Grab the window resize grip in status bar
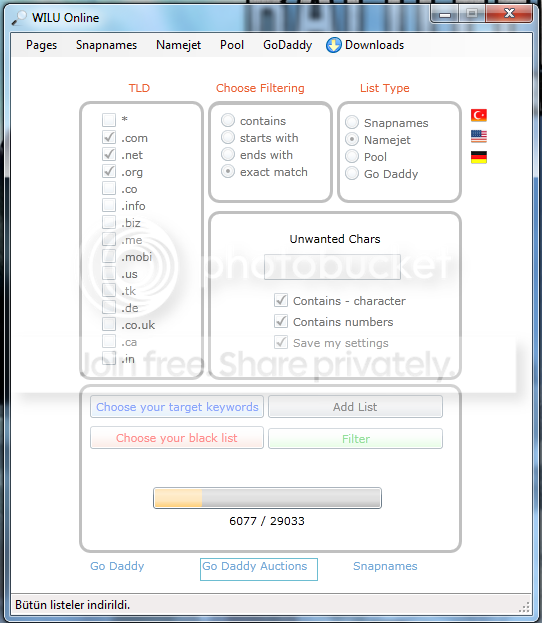542x623 pixels. pos(524,607)
